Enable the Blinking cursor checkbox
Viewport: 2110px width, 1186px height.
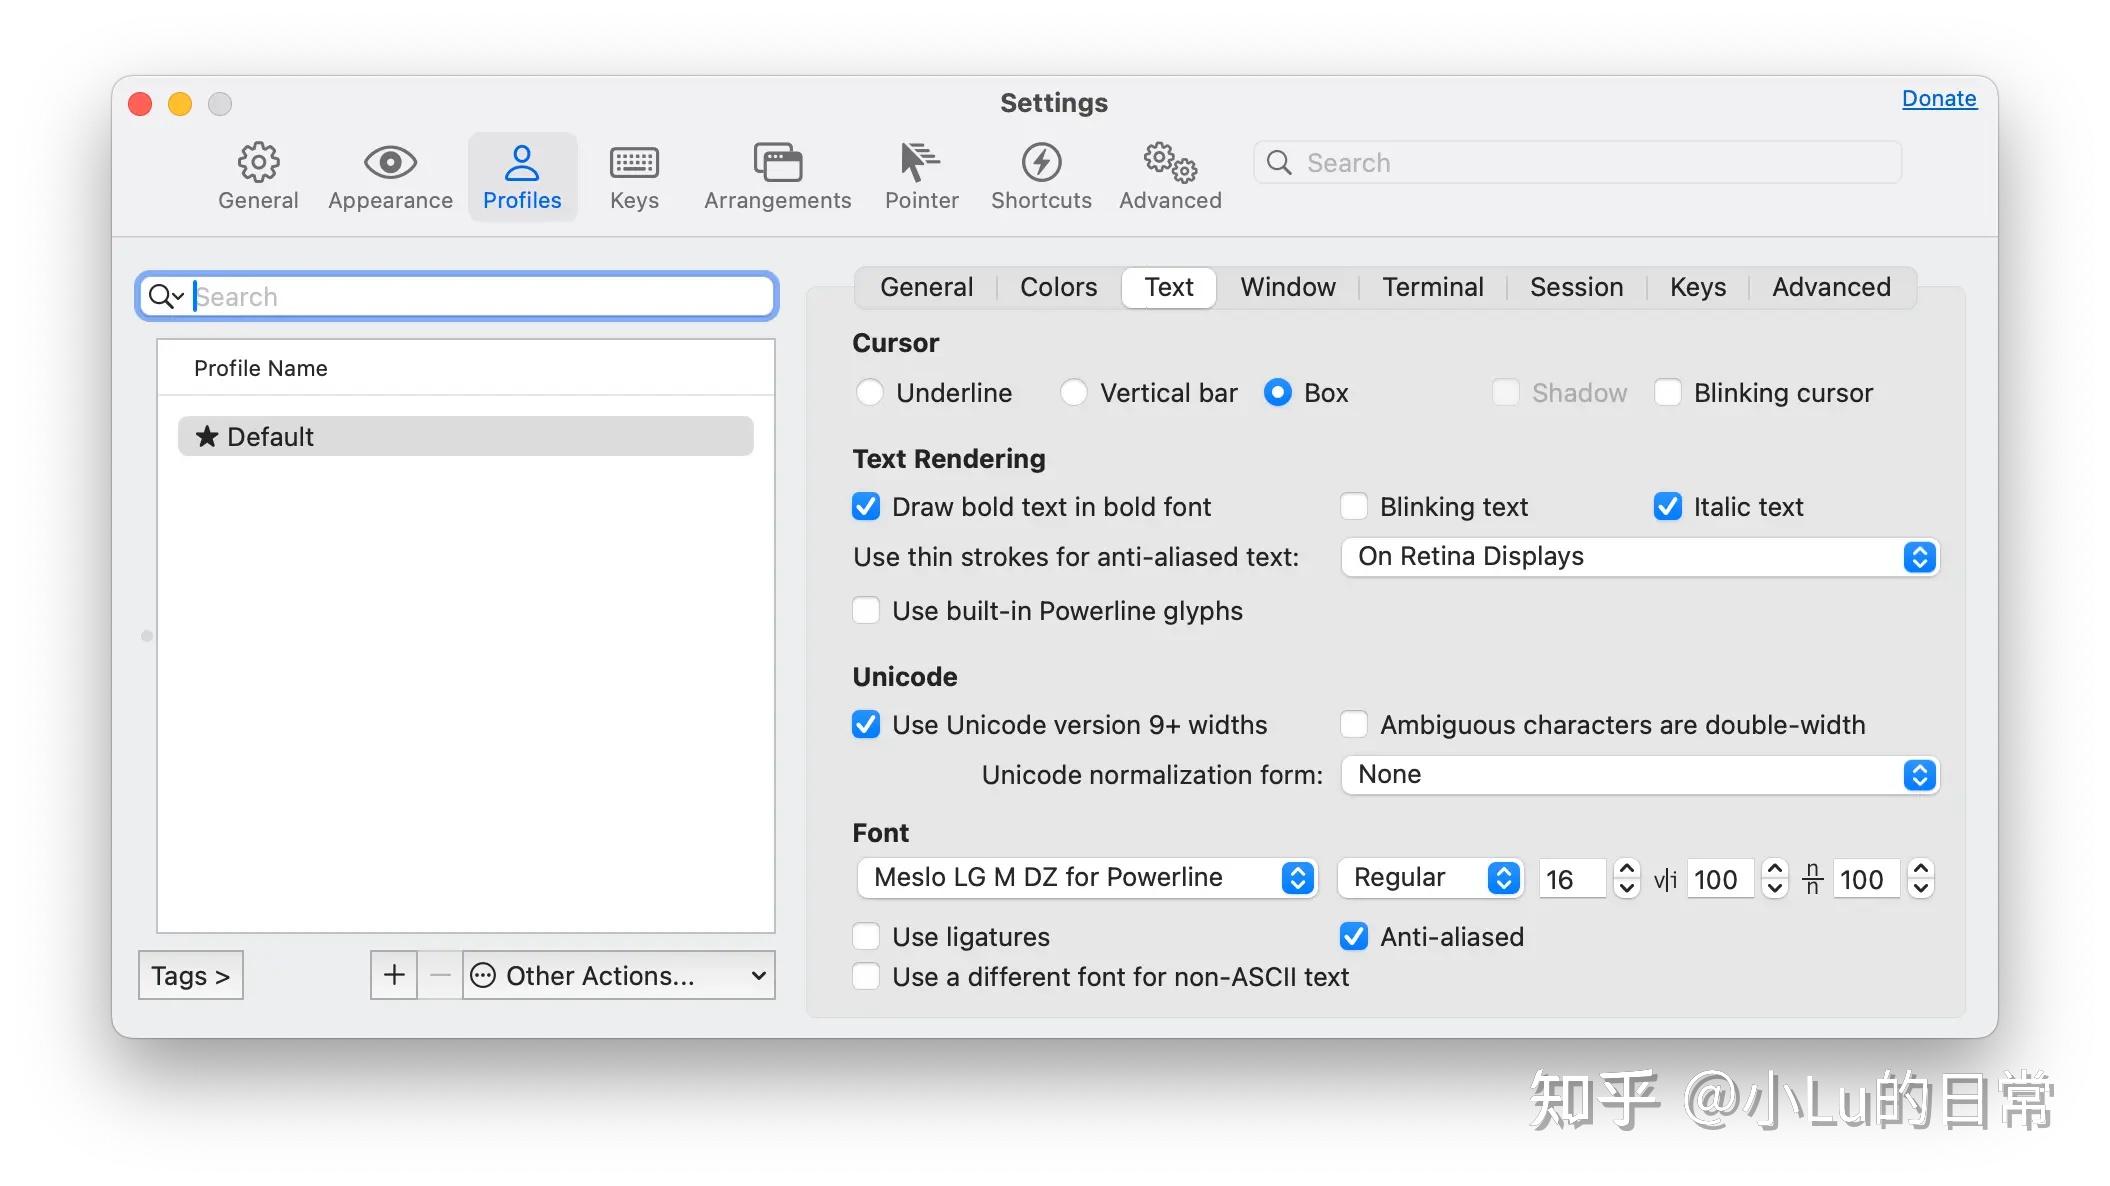[1668, 393]
